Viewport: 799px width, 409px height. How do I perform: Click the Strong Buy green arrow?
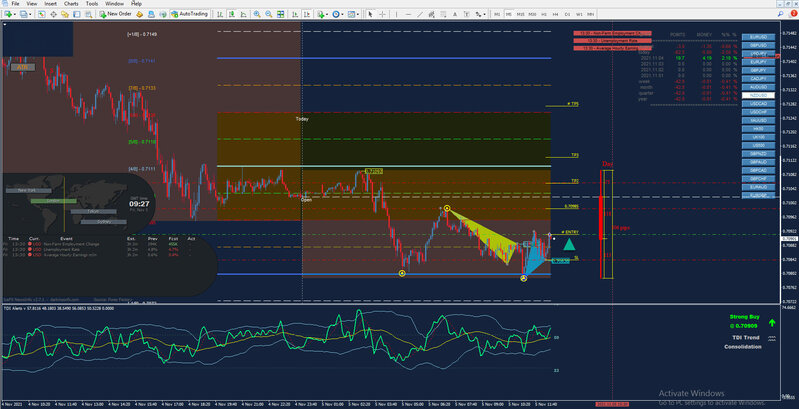[x=772, y=322]
